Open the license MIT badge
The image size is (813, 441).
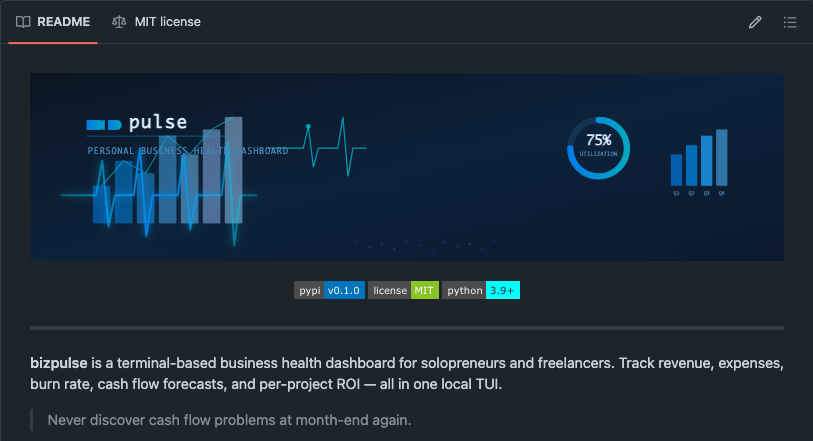[x=403, y=290]
